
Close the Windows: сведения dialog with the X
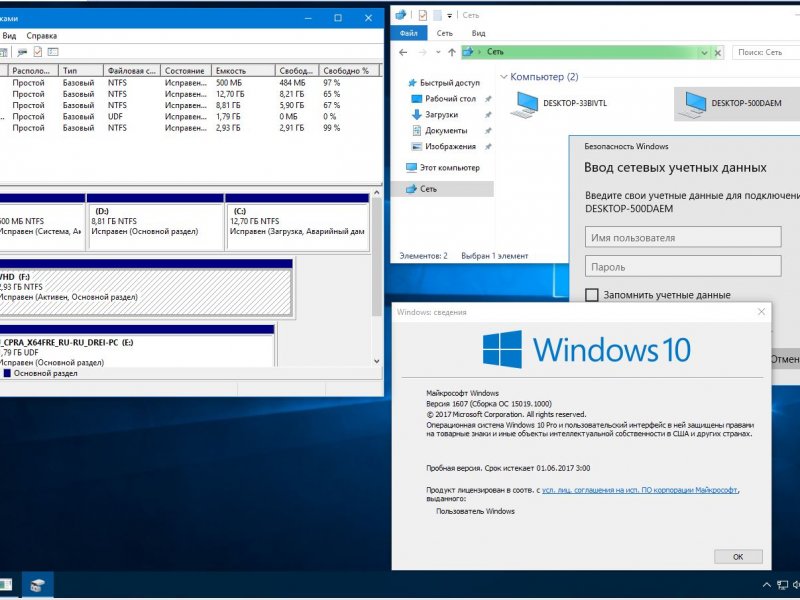(761, 312)
